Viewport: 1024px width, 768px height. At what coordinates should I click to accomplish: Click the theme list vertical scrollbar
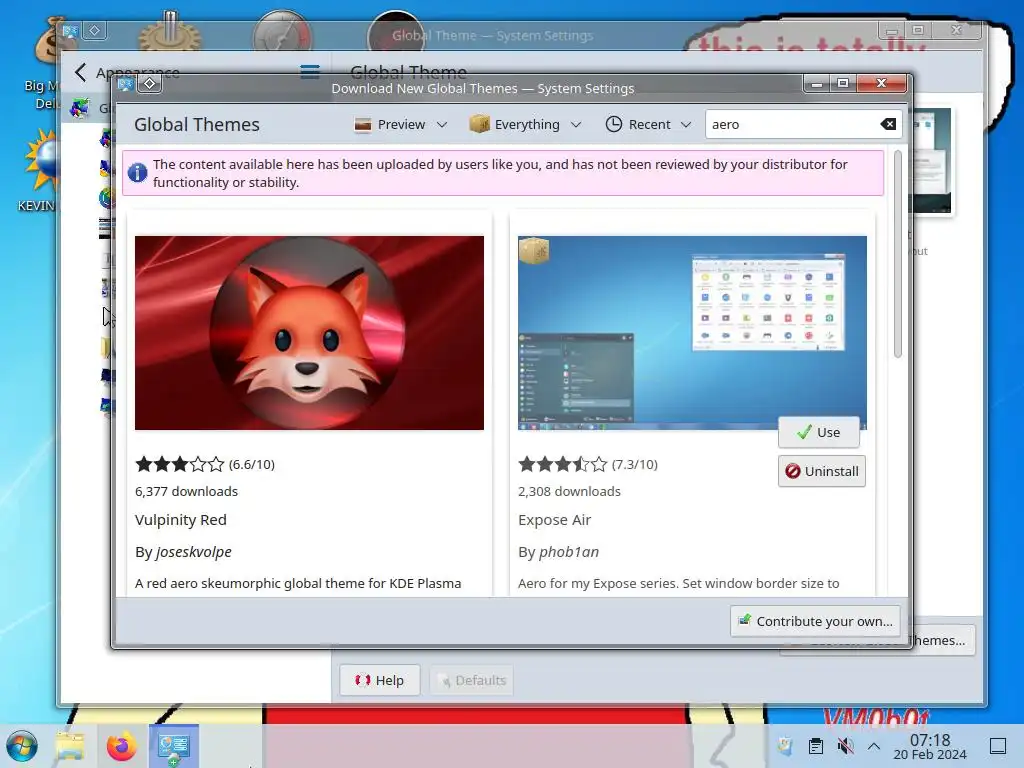[898, 255]
